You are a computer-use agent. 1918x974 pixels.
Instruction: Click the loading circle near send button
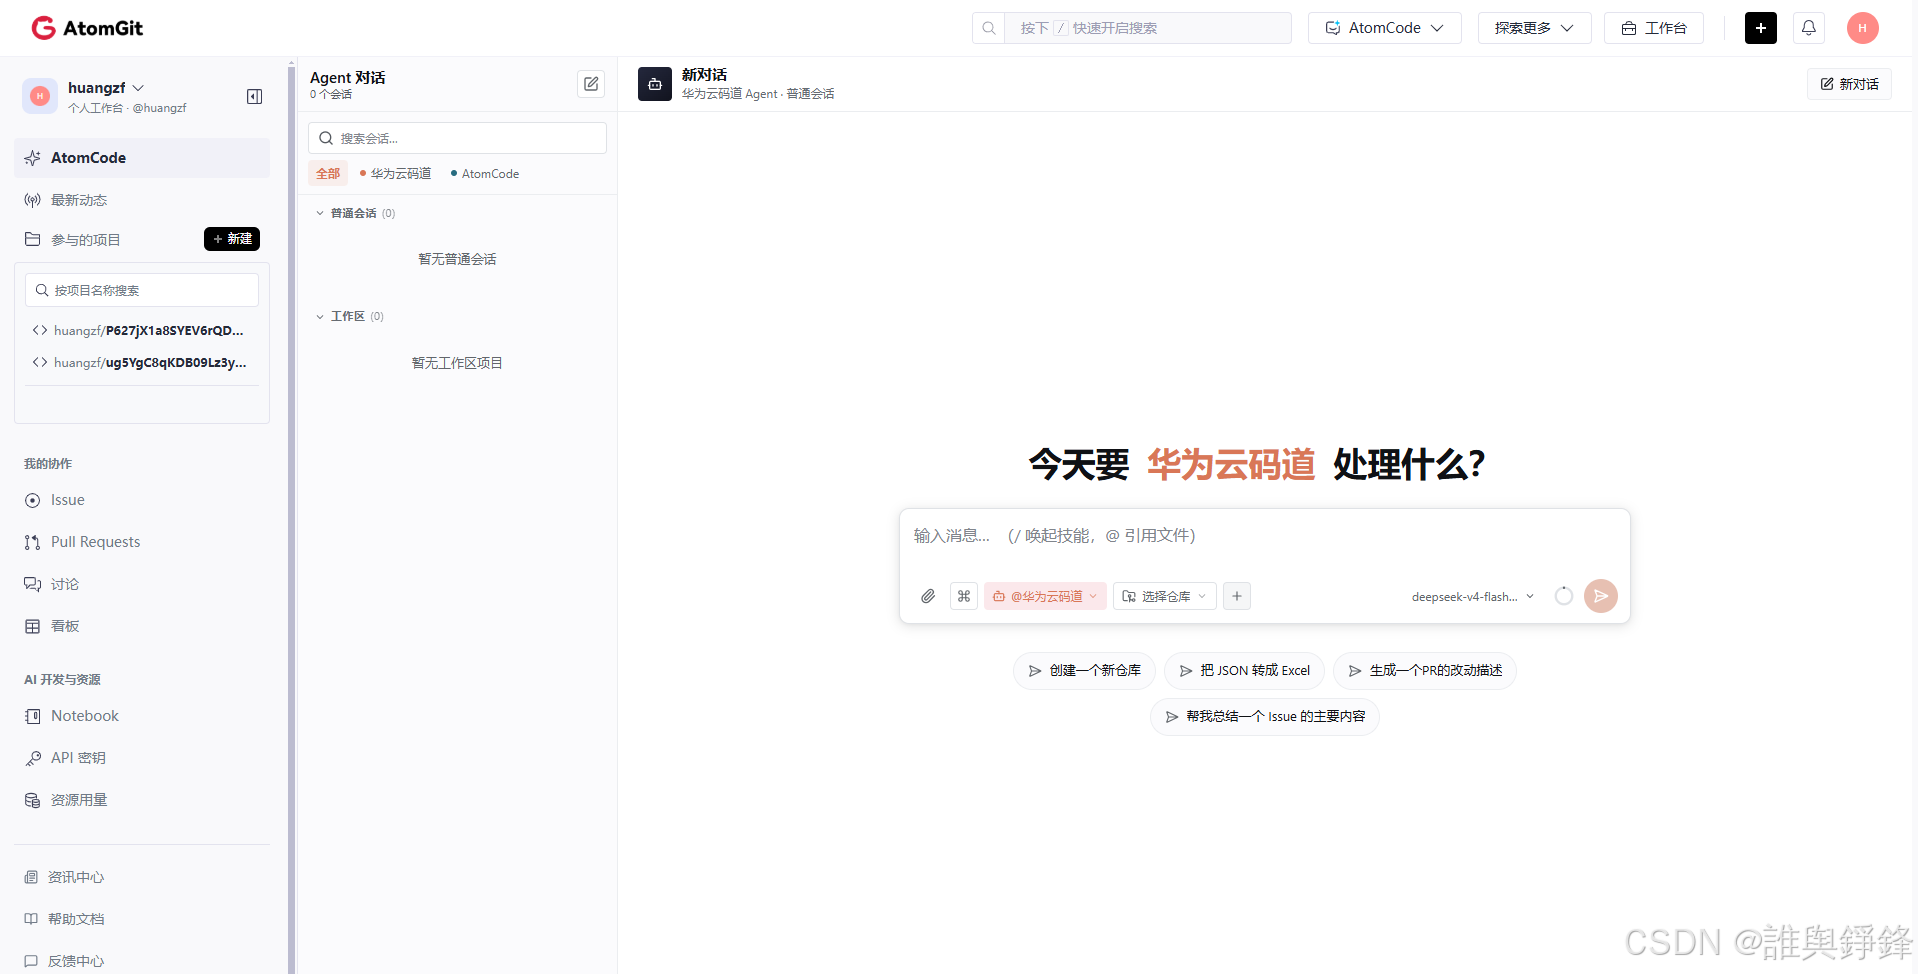(x=1564, y=596)
